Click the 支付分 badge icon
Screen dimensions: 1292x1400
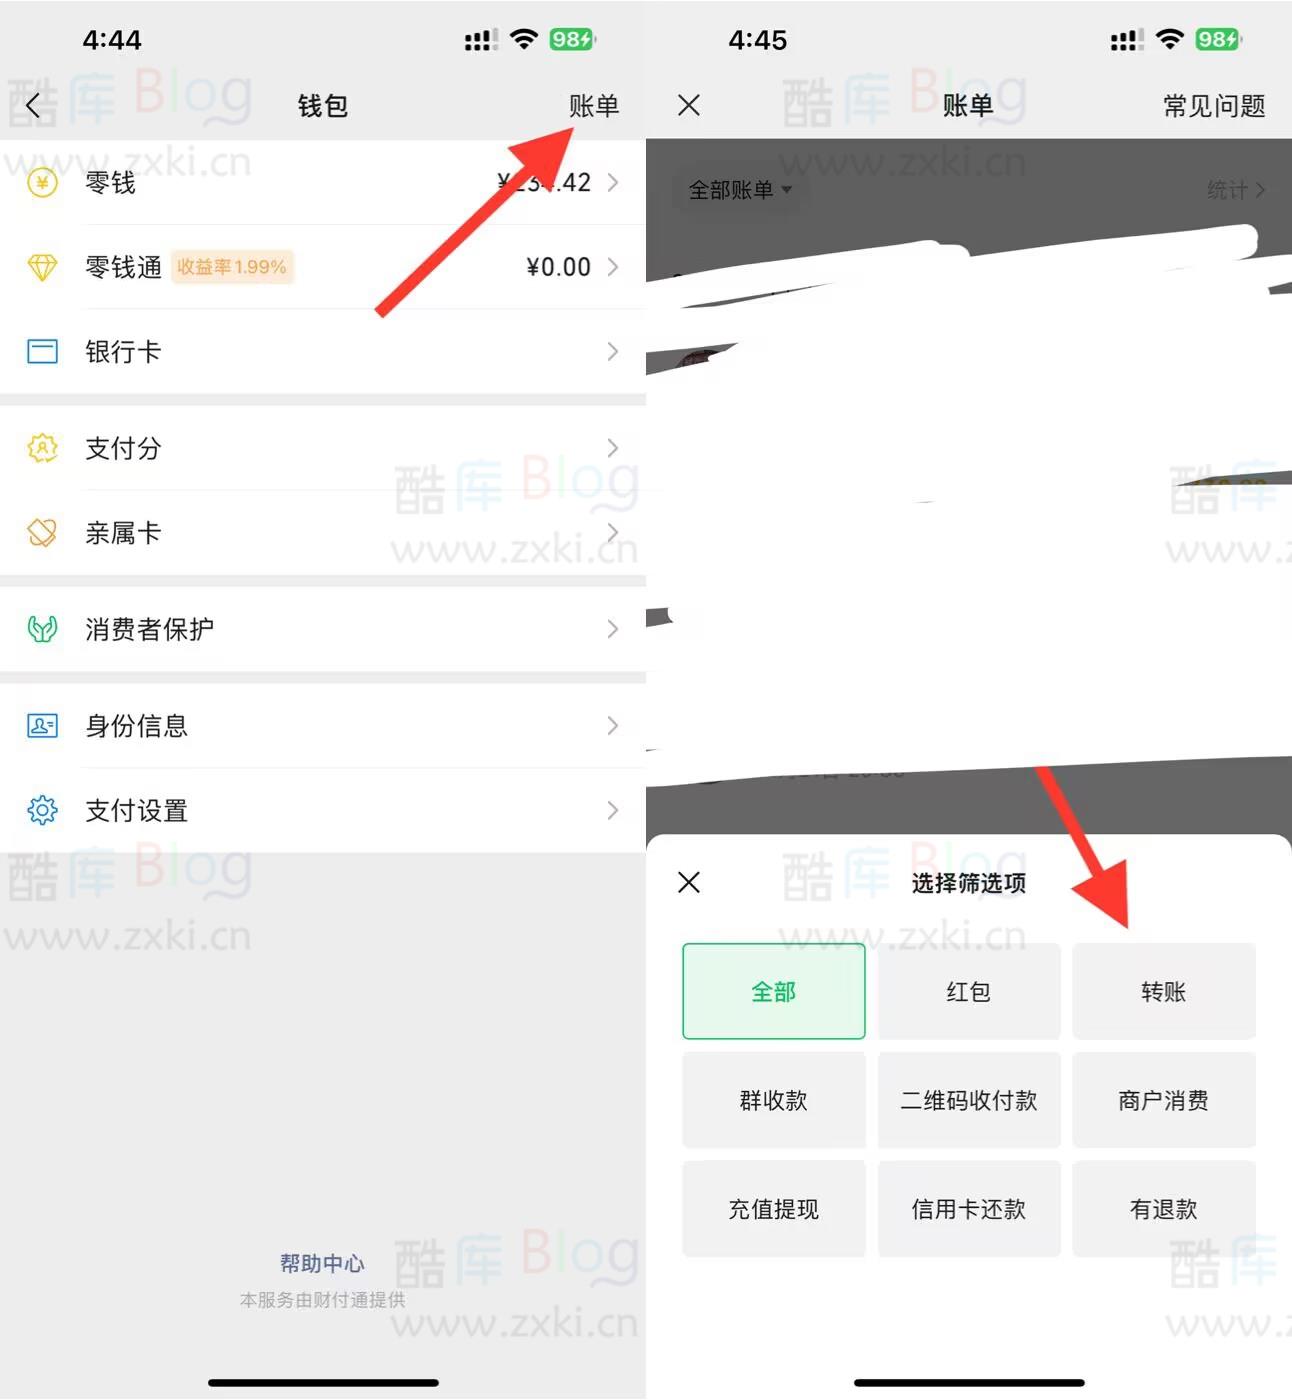(42, 449)
